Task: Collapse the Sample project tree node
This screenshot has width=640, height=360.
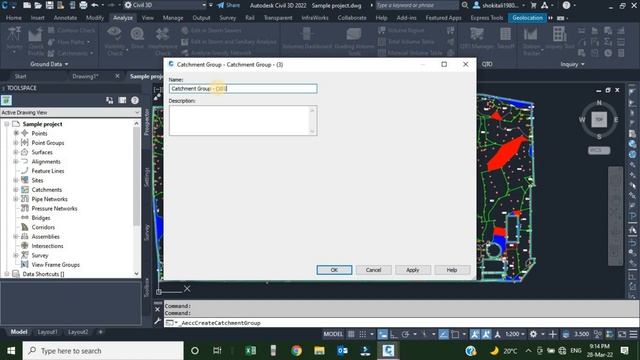Action: pyautogui.click(x=7, y=124)
